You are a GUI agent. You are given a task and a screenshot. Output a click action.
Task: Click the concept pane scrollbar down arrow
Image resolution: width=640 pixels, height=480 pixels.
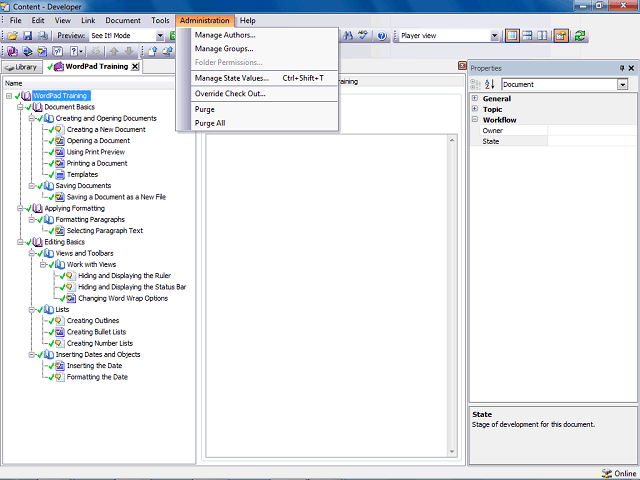pos(452,451)
